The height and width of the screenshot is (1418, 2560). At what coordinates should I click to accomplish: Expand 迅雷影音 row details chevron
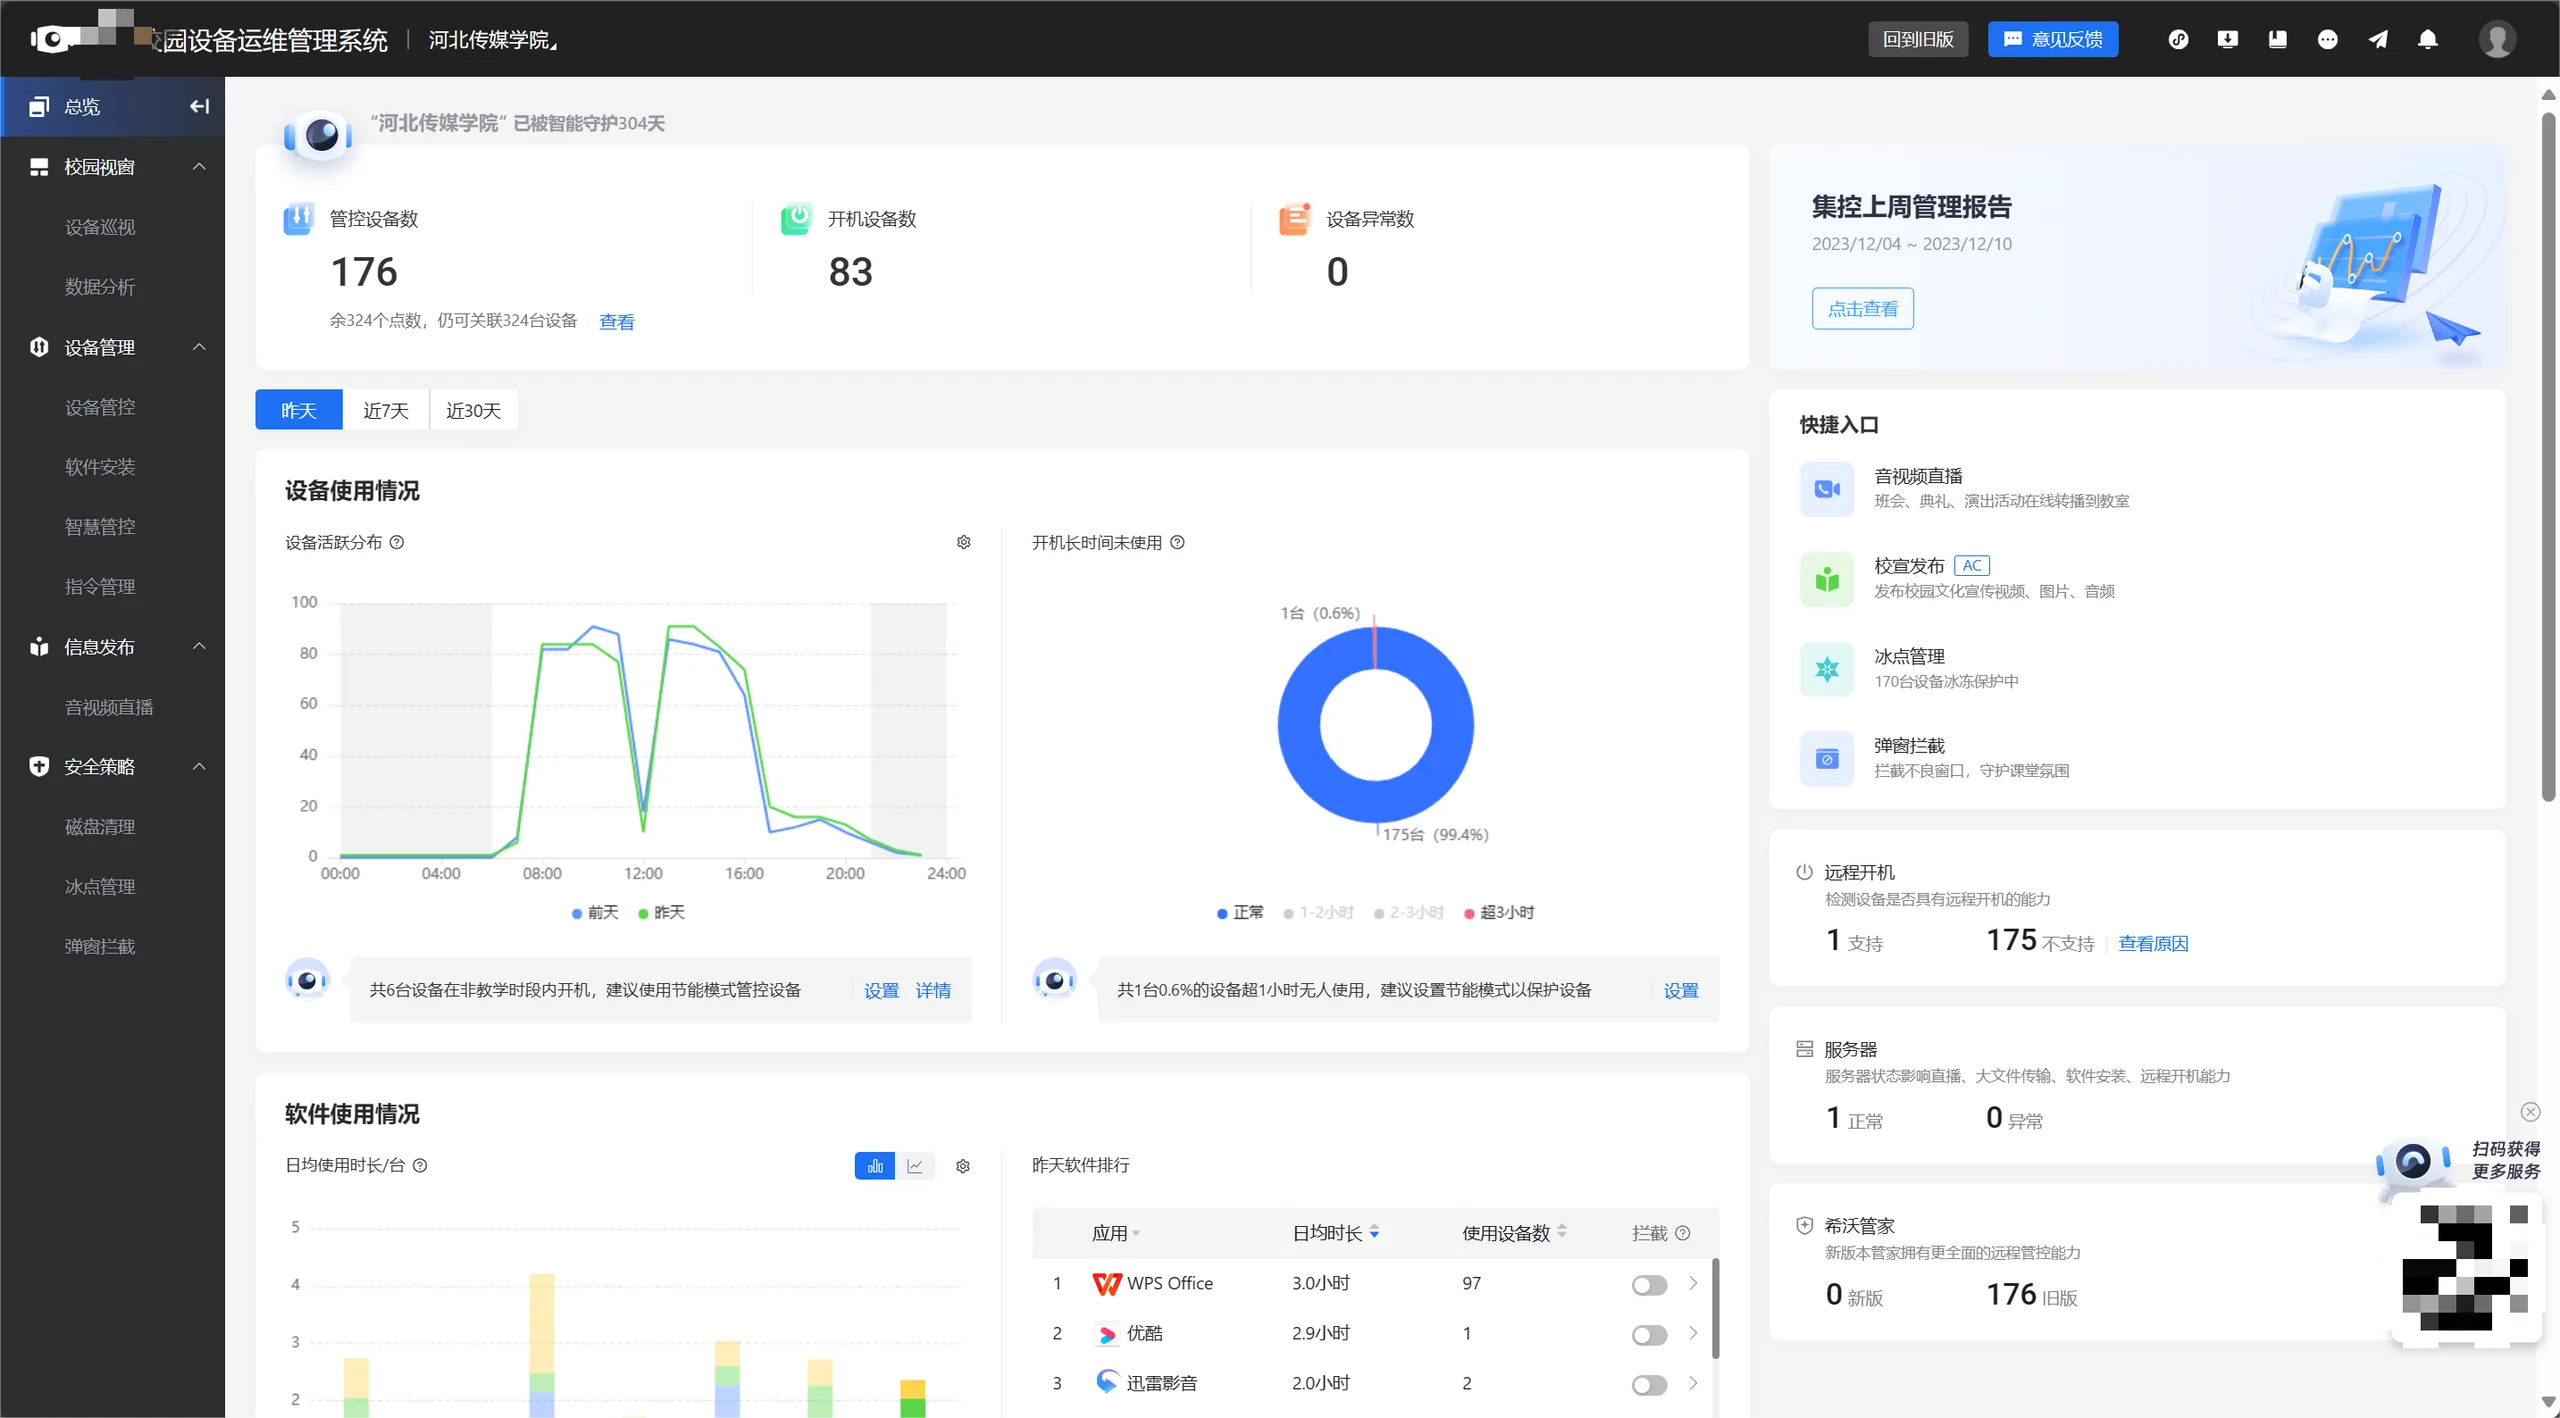click(1693, 1383)
